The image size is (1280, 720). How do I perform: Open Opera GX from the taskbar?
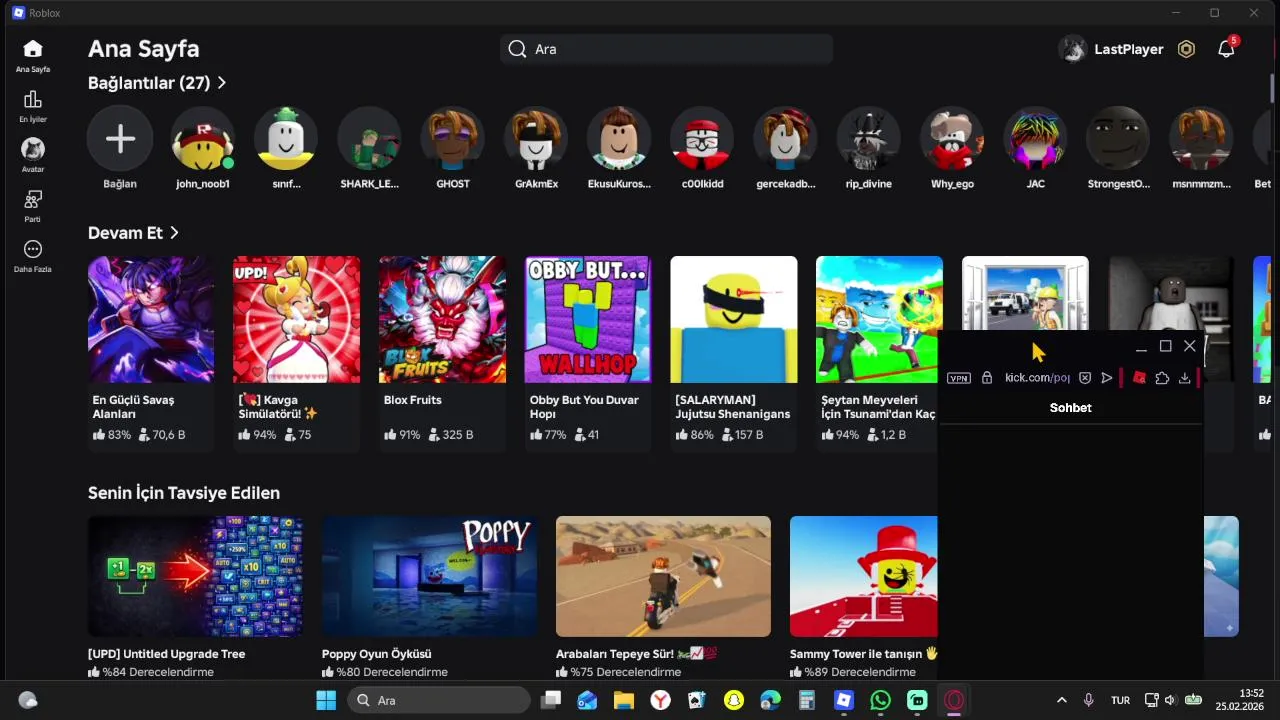coord(954,700)
